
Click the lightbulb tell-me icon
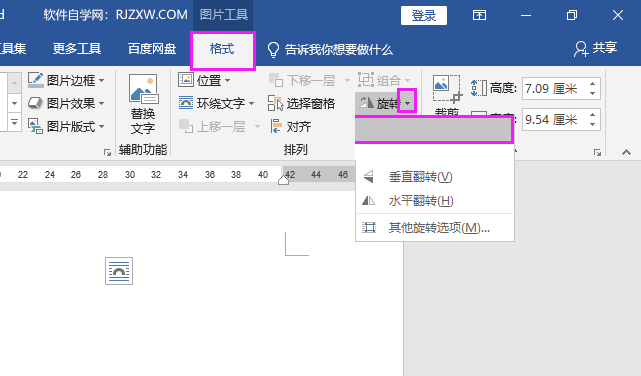(273, 50)
